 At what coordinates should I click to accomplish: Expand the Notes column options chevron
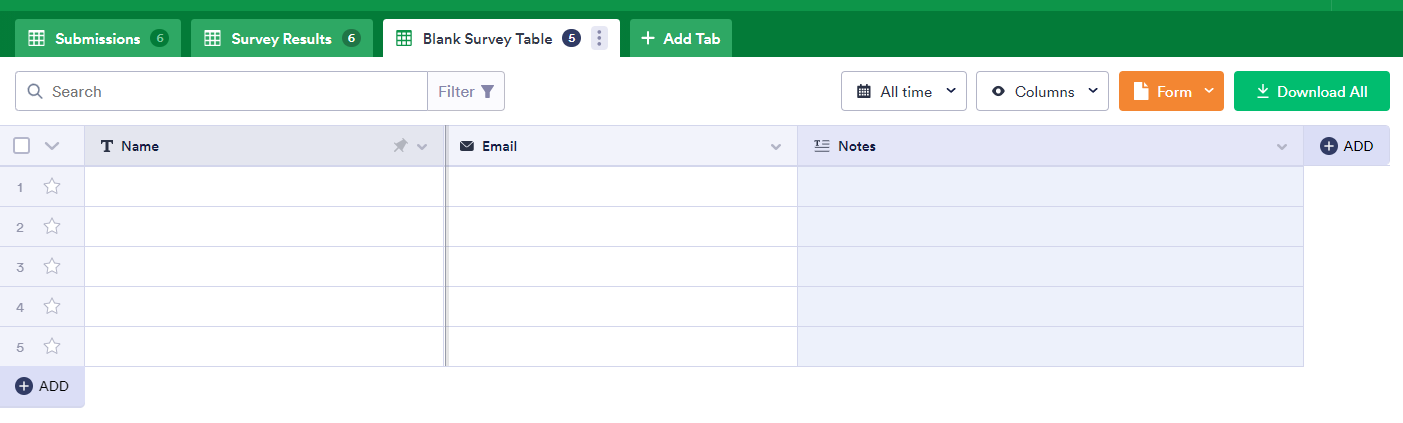1282,147
